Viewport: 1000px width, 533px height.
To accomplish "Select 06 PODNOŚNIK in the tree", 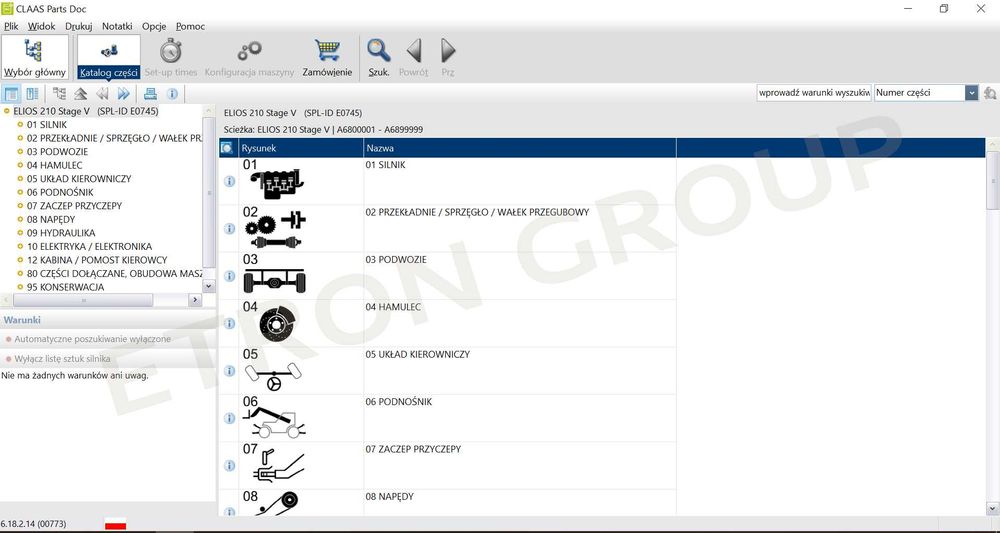I will click(60, 192).
